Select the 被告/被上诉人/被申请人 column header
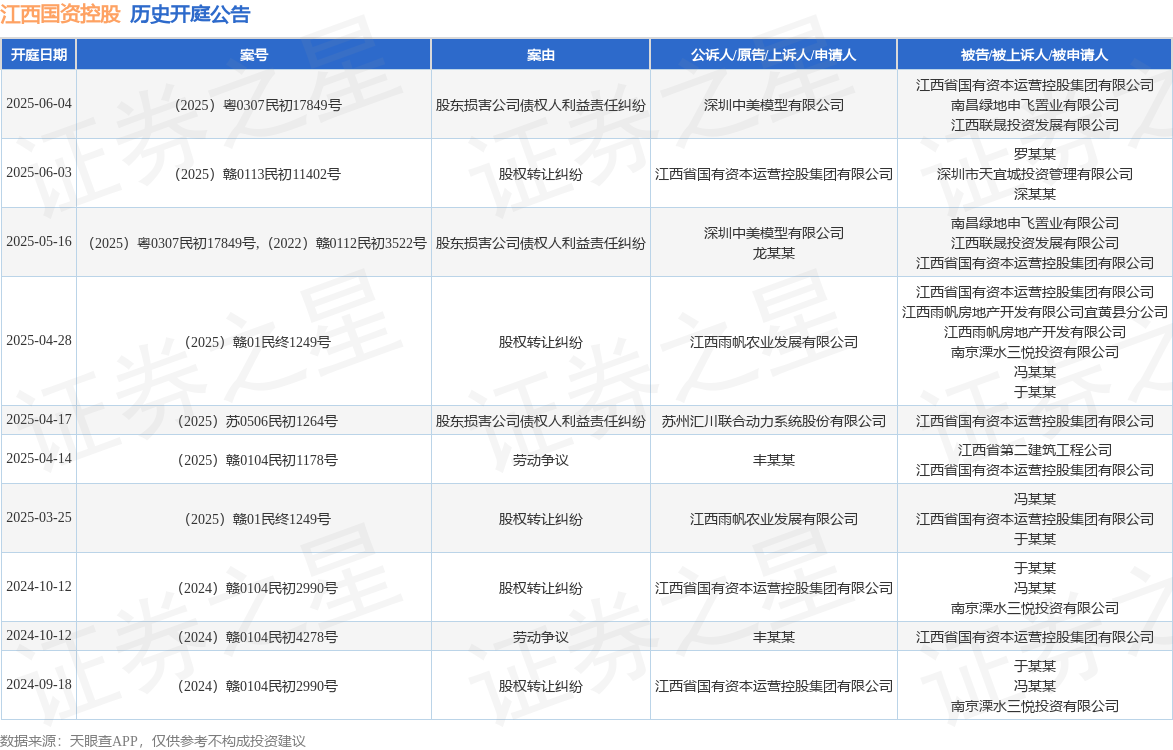Viewport: 1173px width, 750px height. (x=1035, y=55)
